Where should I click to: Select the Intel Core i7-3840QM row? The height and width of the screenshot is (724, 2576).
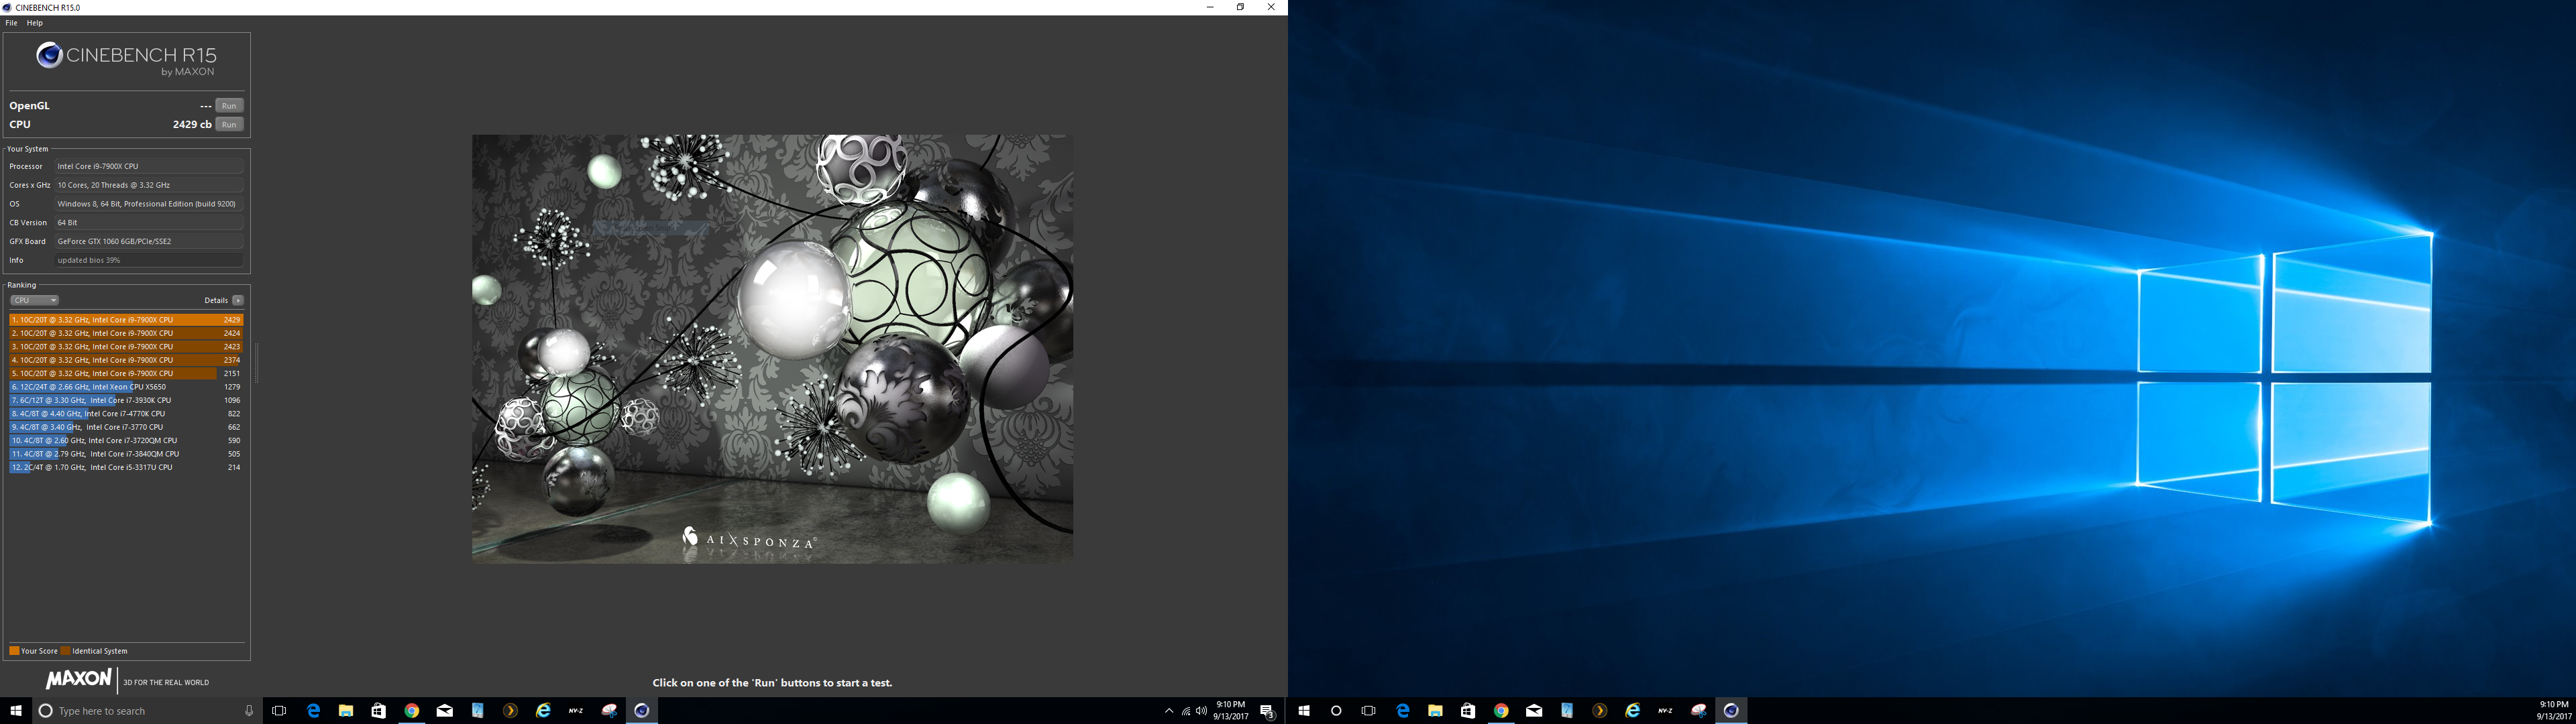point(126,454)
